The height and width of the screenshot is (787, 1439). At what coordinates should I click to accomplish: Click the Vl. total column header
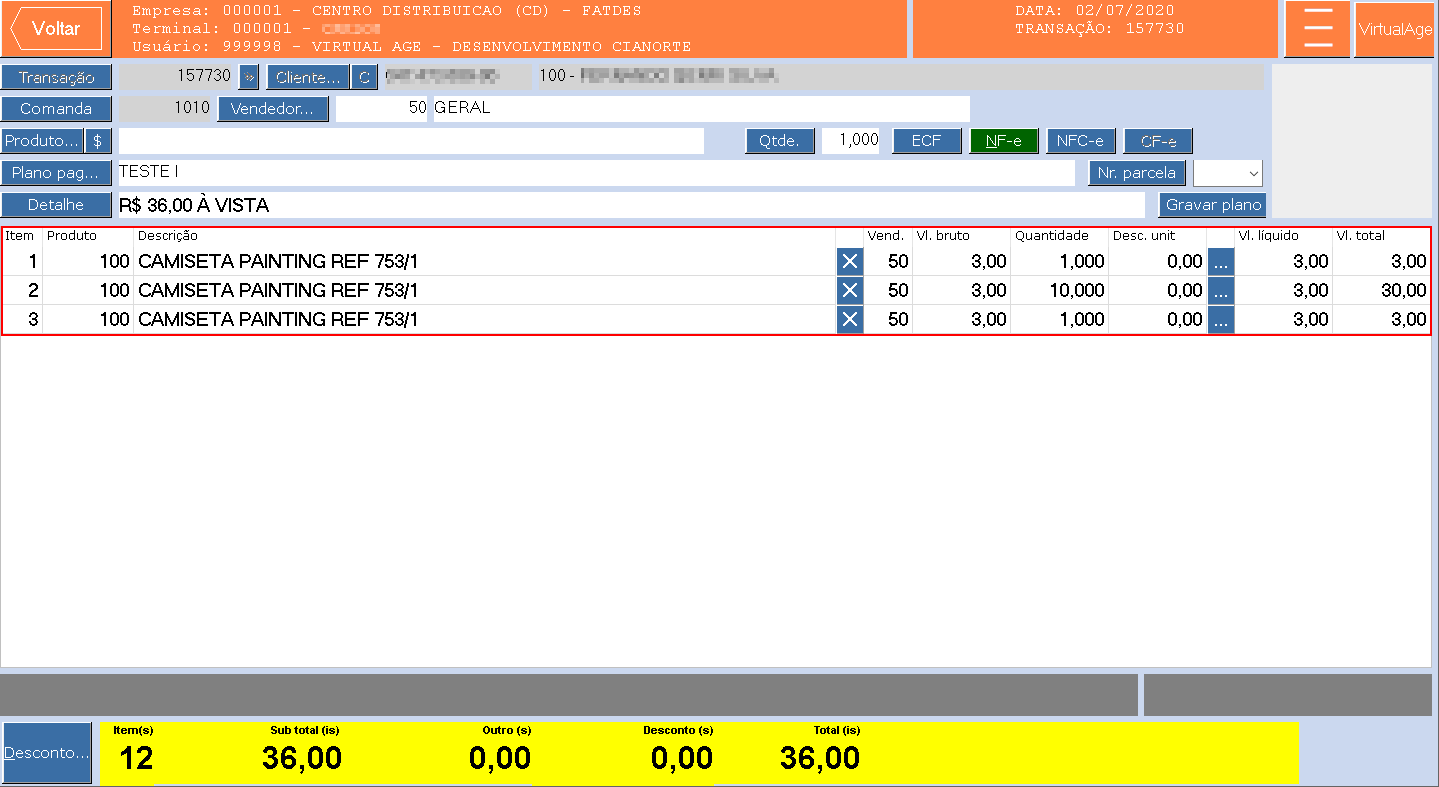coord(1361,236)
